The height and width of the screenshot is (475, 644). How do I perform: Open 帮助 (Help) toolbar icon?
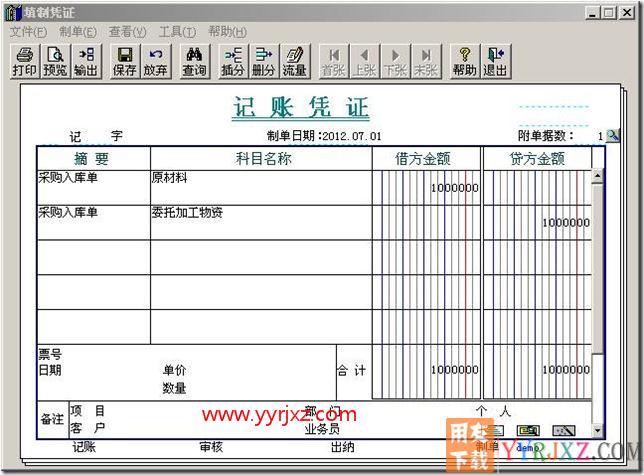point(465,62)
